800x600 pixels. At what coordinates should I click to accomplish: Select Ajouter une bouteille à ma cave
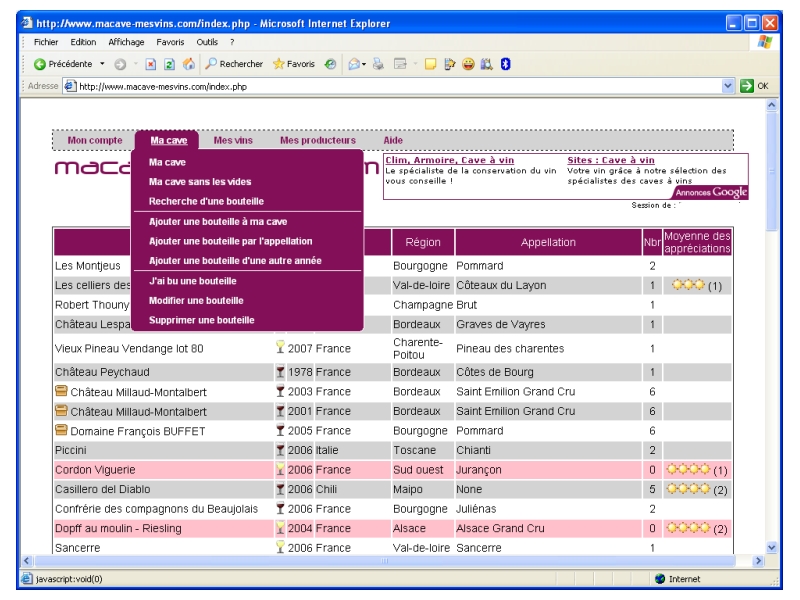tap(218, 221)
